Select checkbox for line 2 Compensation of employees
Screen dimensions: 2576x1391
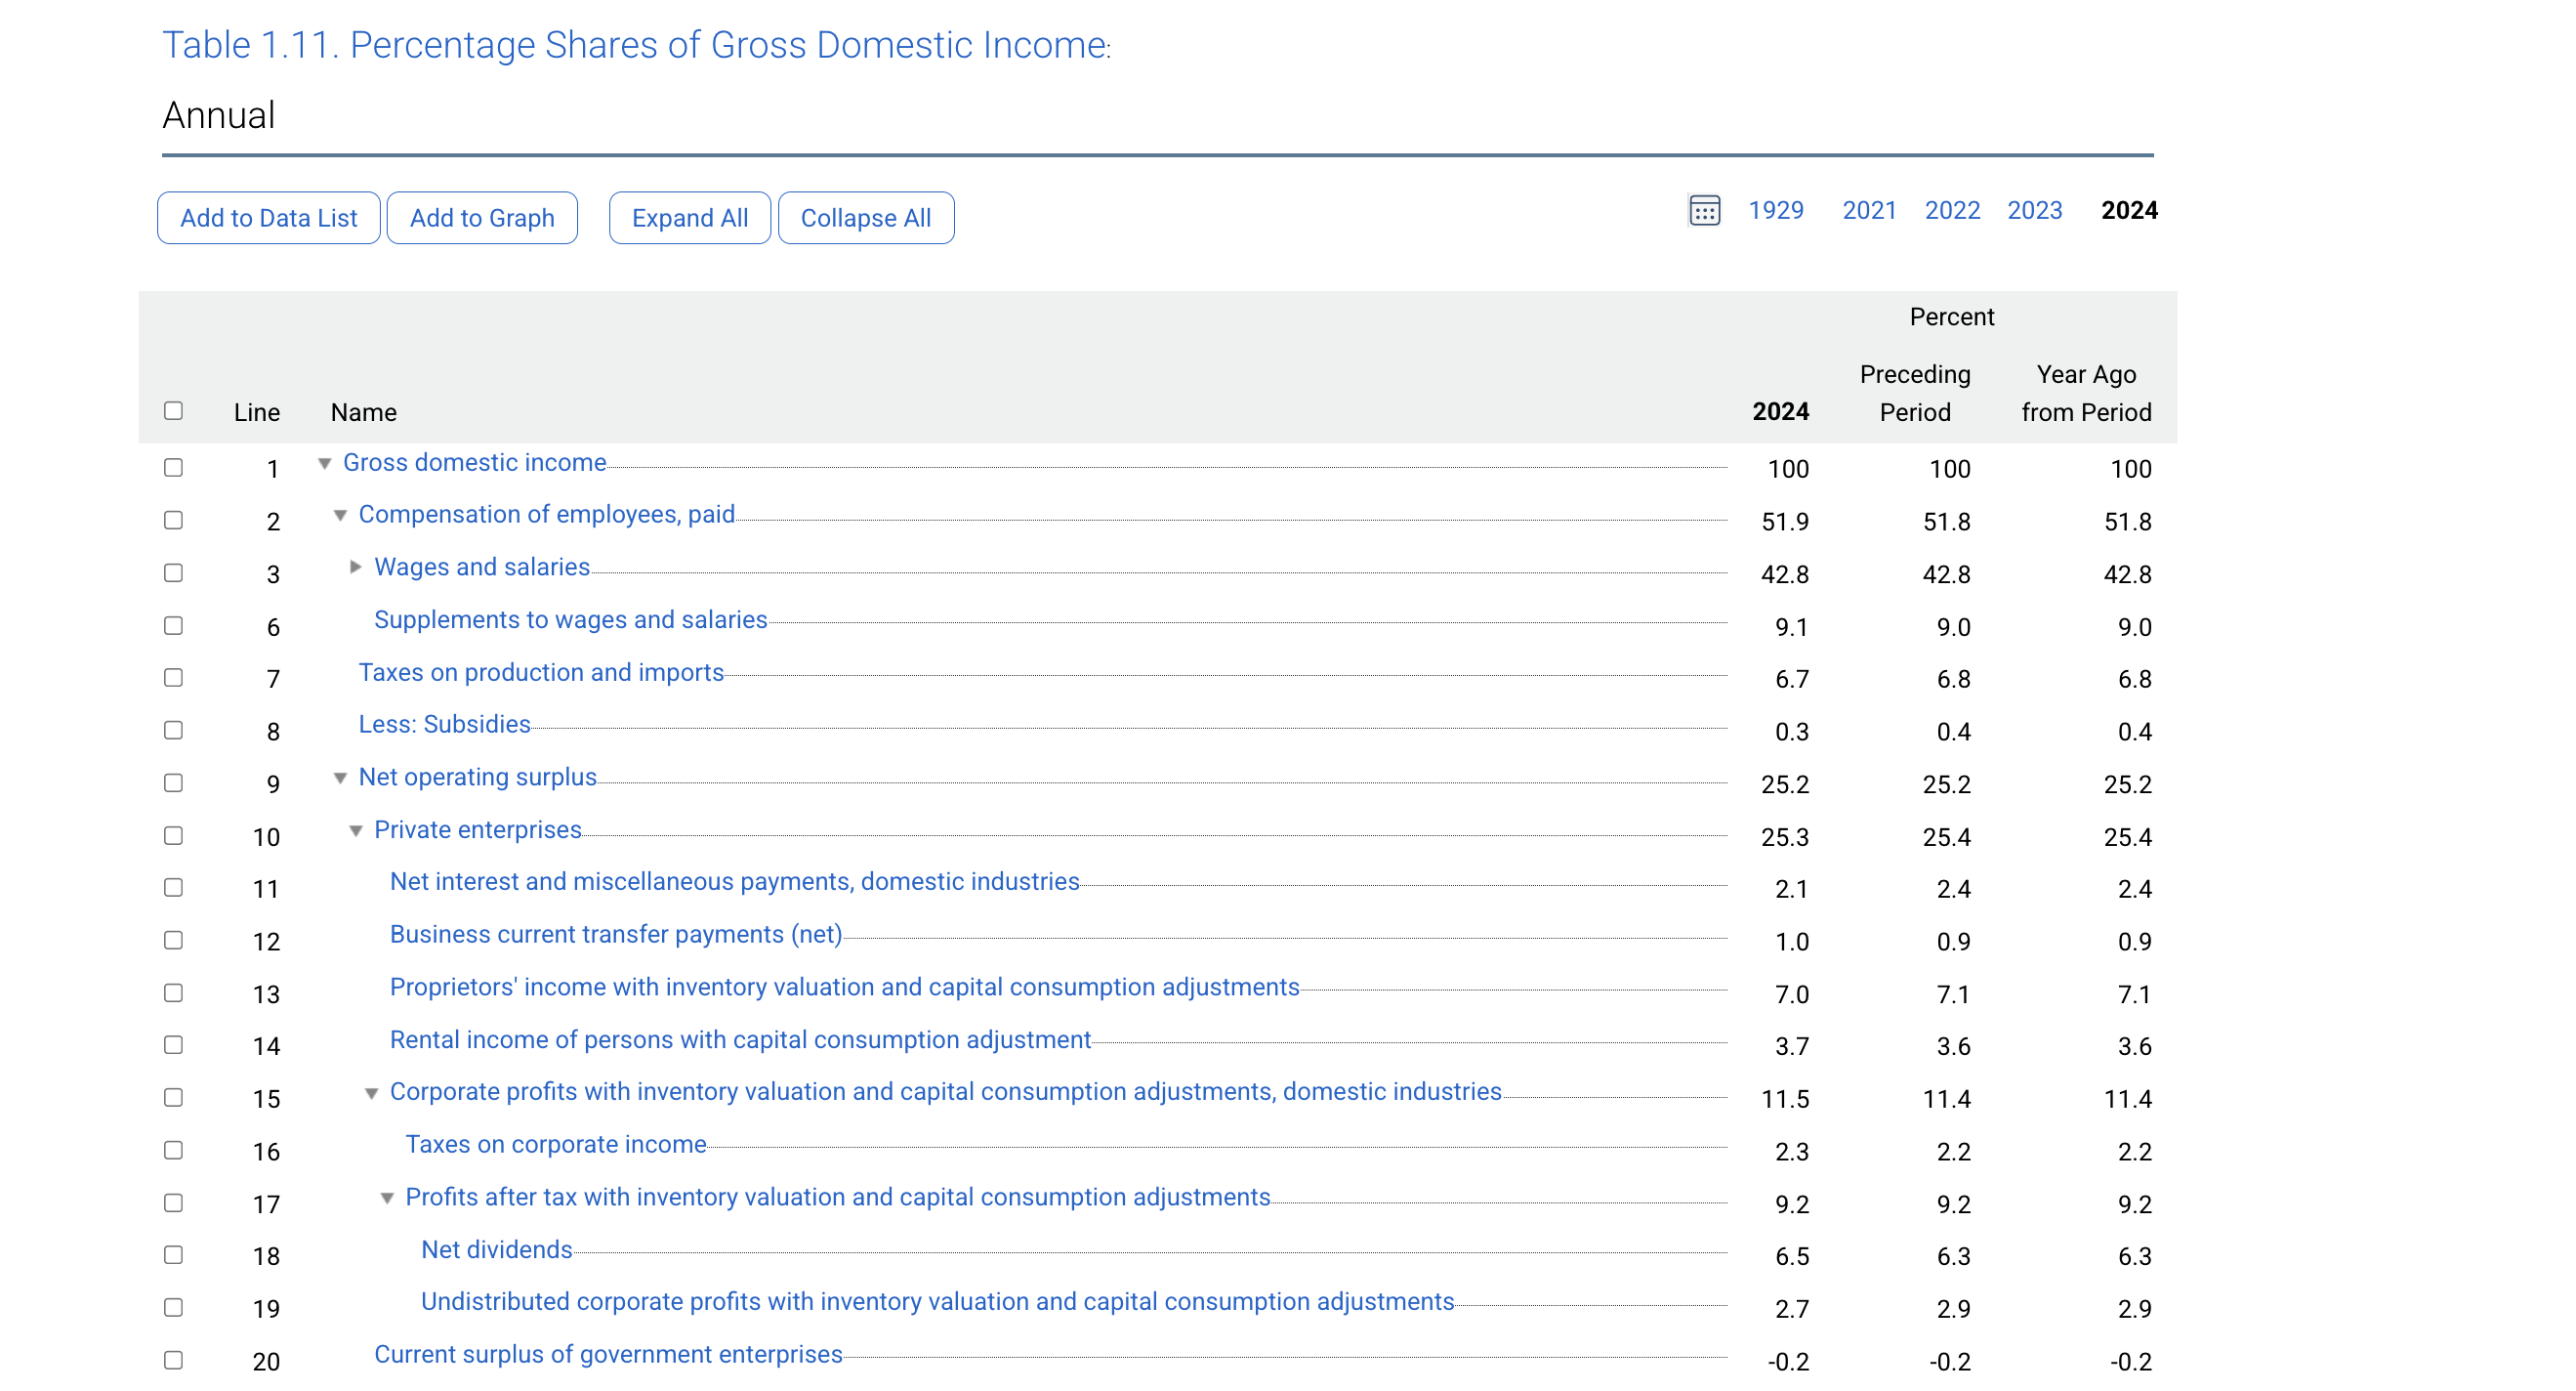point(174,520)
